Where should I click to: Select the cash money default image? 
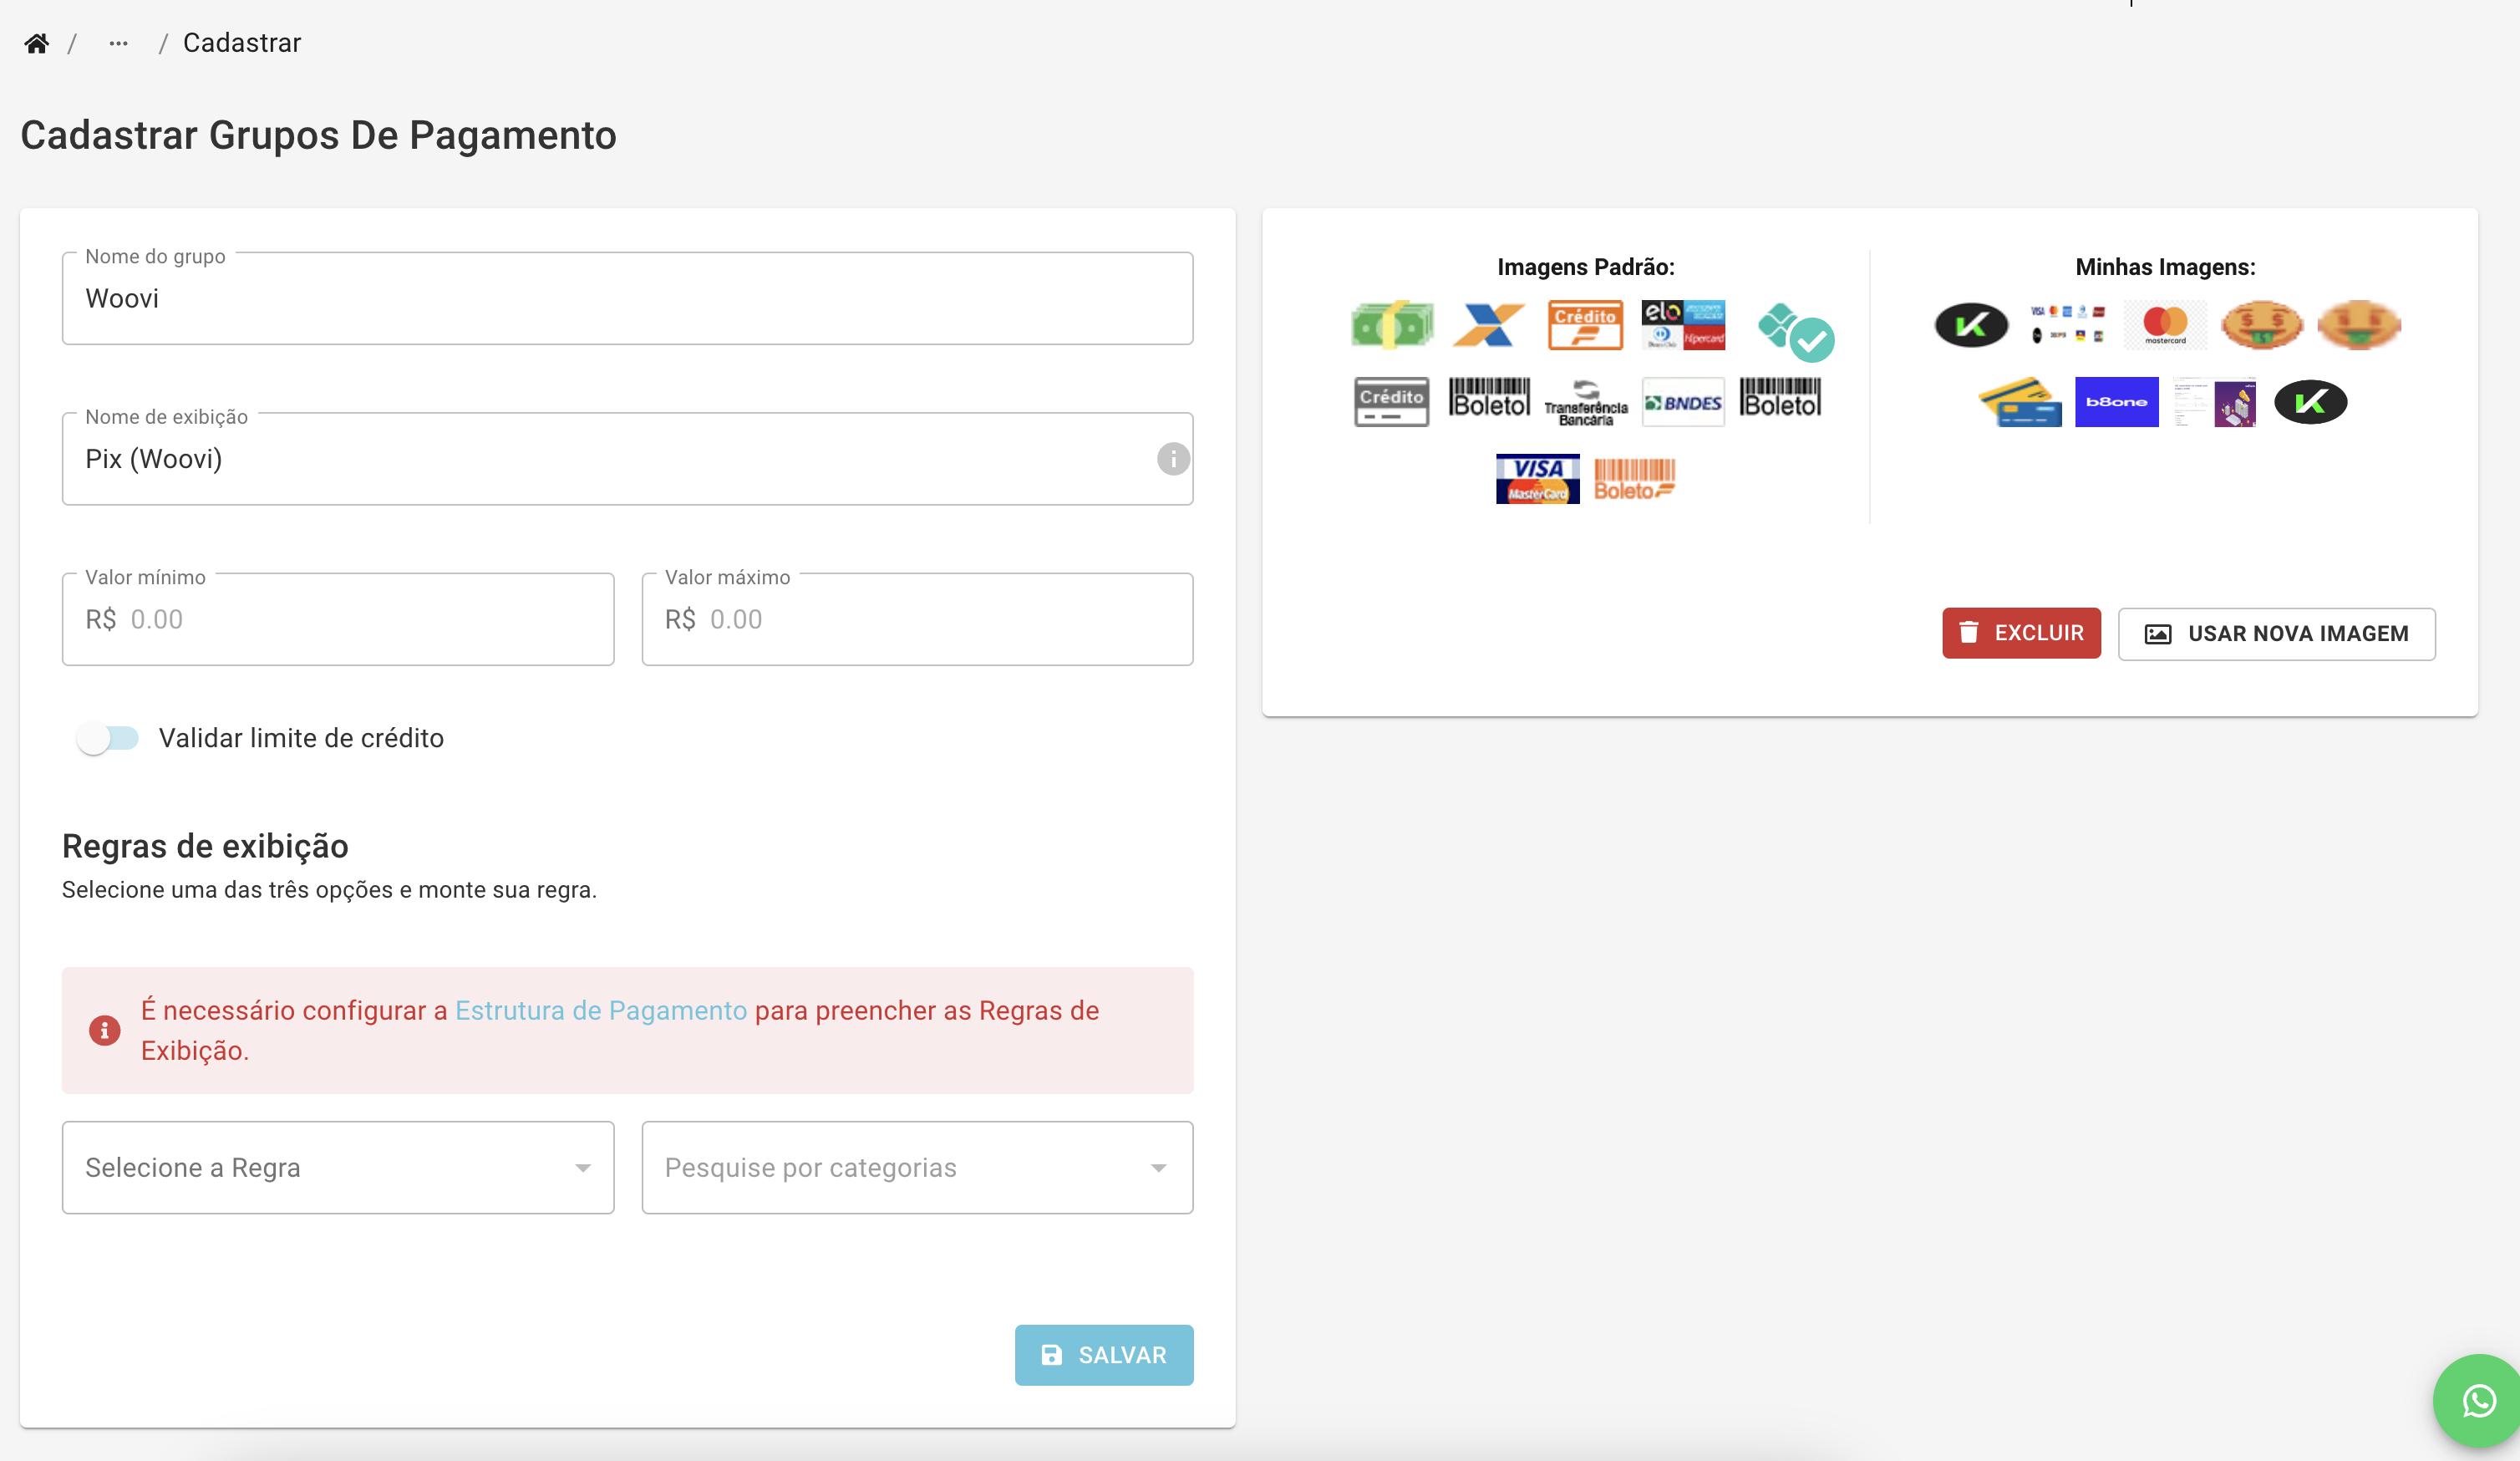click(x=1392, y=325)
